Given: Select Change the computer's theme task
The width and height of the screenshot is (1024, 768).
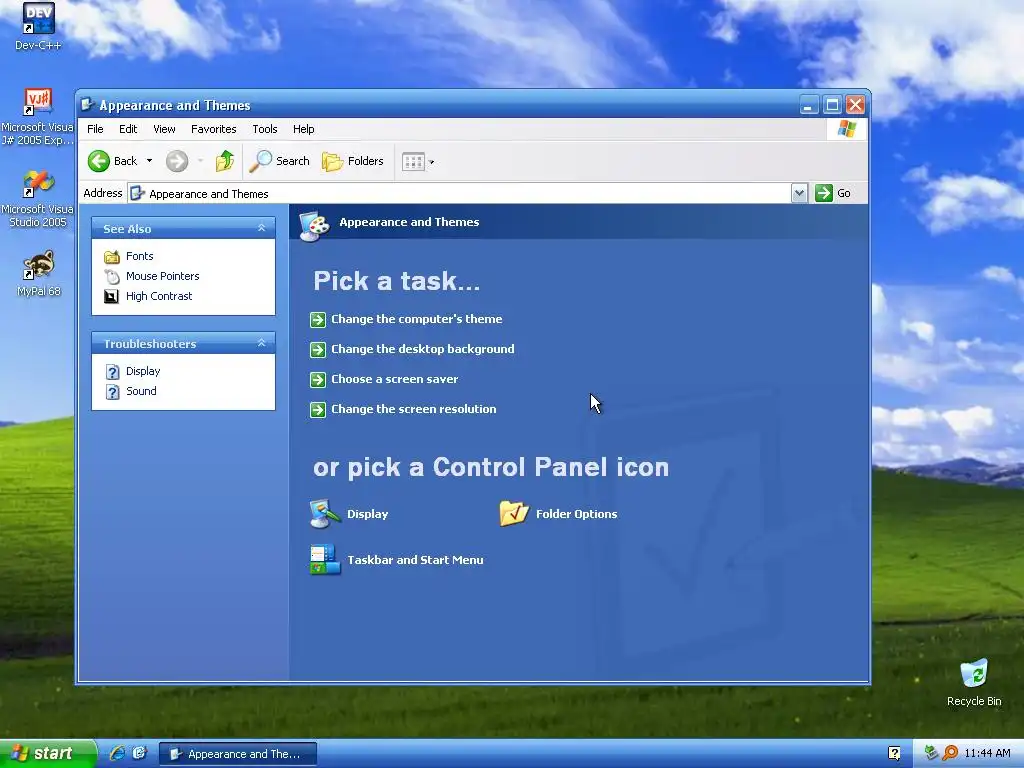Looking at the screenshot, I should coord(417,319).
